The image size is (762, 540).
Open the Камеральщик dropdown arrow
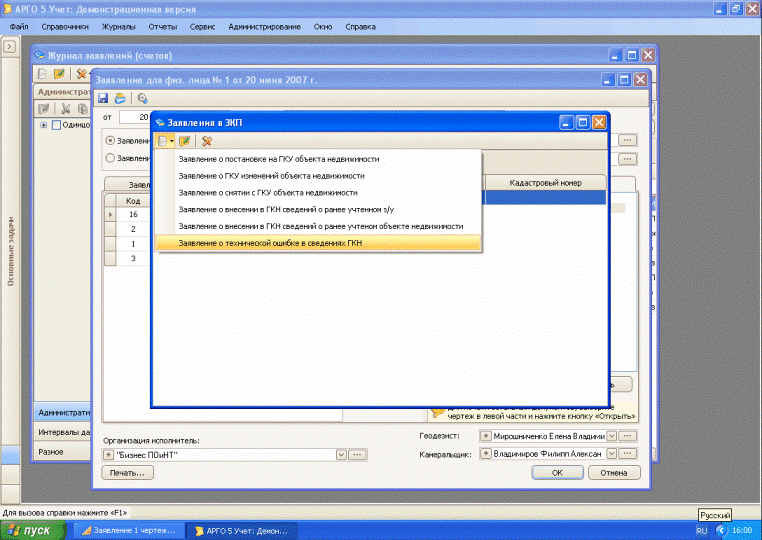tap(611, 453)
